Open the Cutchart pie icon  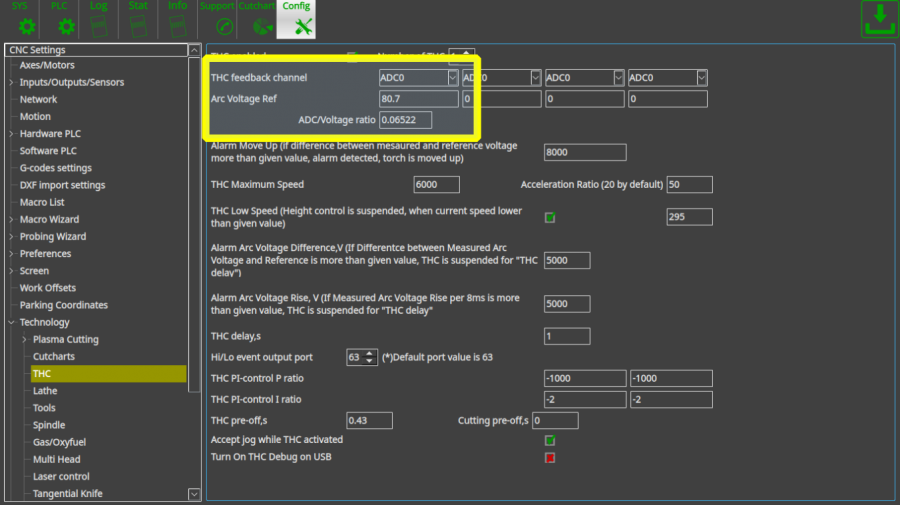point(263,26)
